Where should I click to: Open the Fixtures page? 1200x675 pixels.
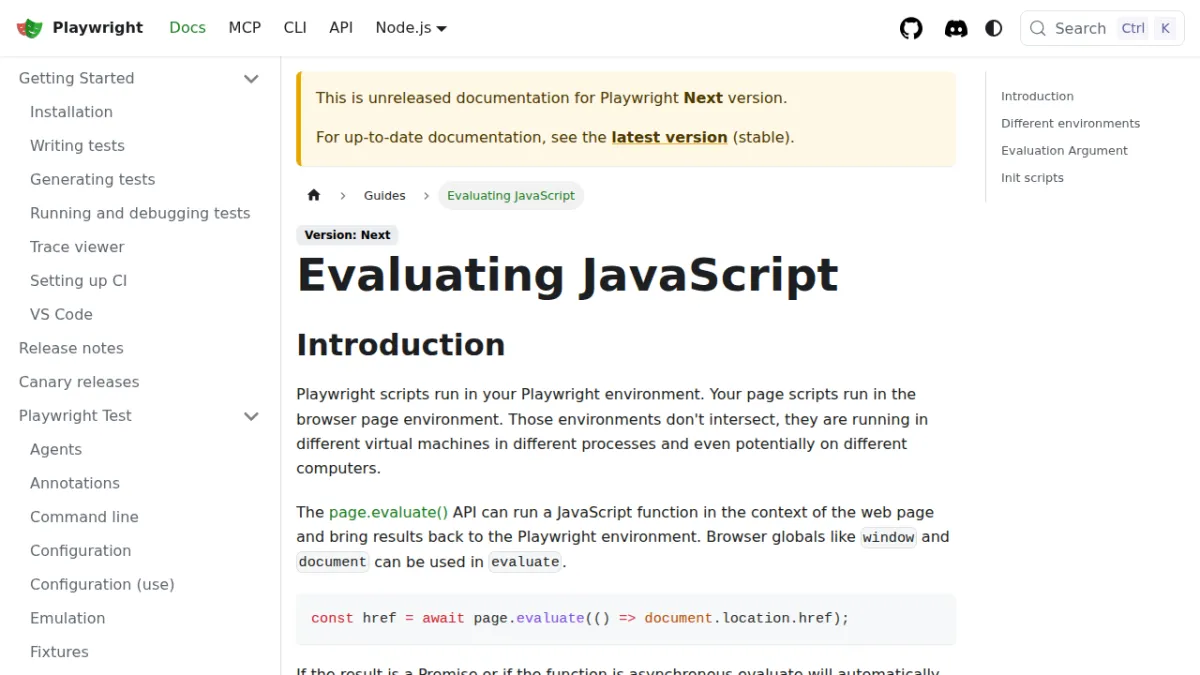click(59, 652)
